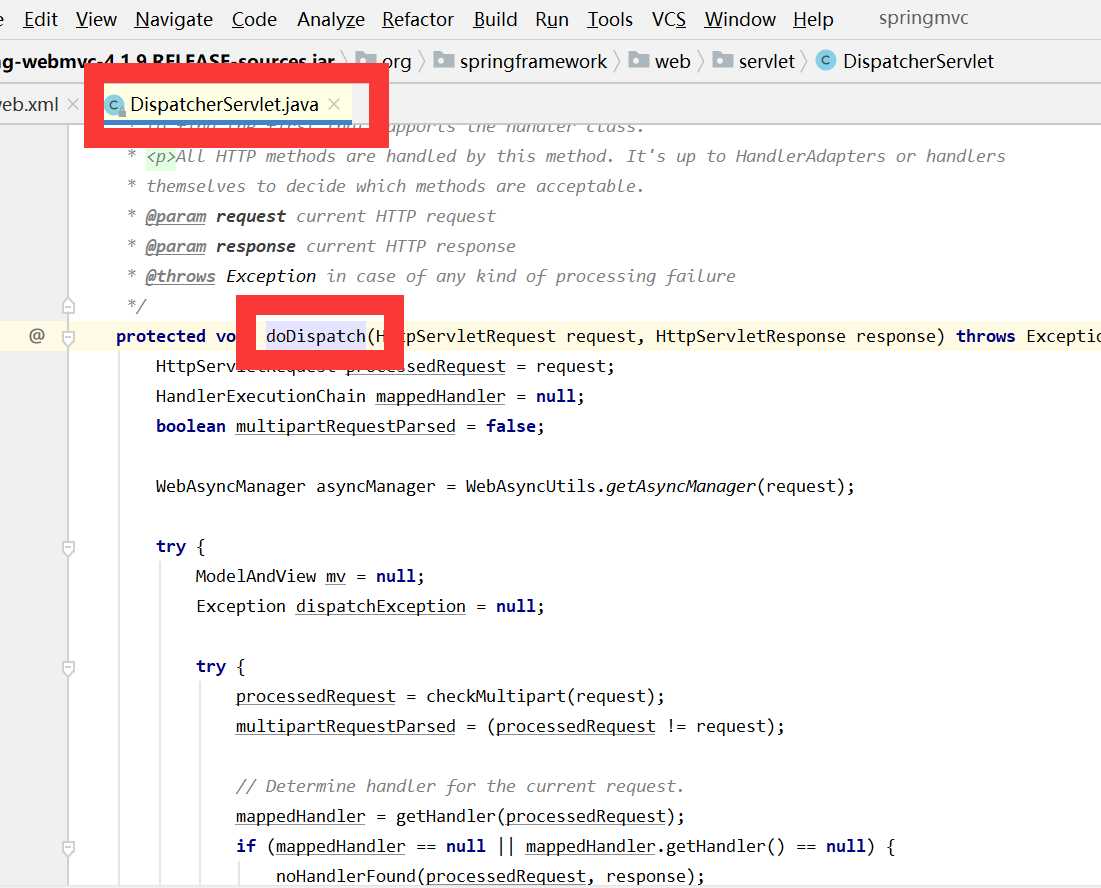
Task: Open the Navigate menu
Action: click(173, 20)
